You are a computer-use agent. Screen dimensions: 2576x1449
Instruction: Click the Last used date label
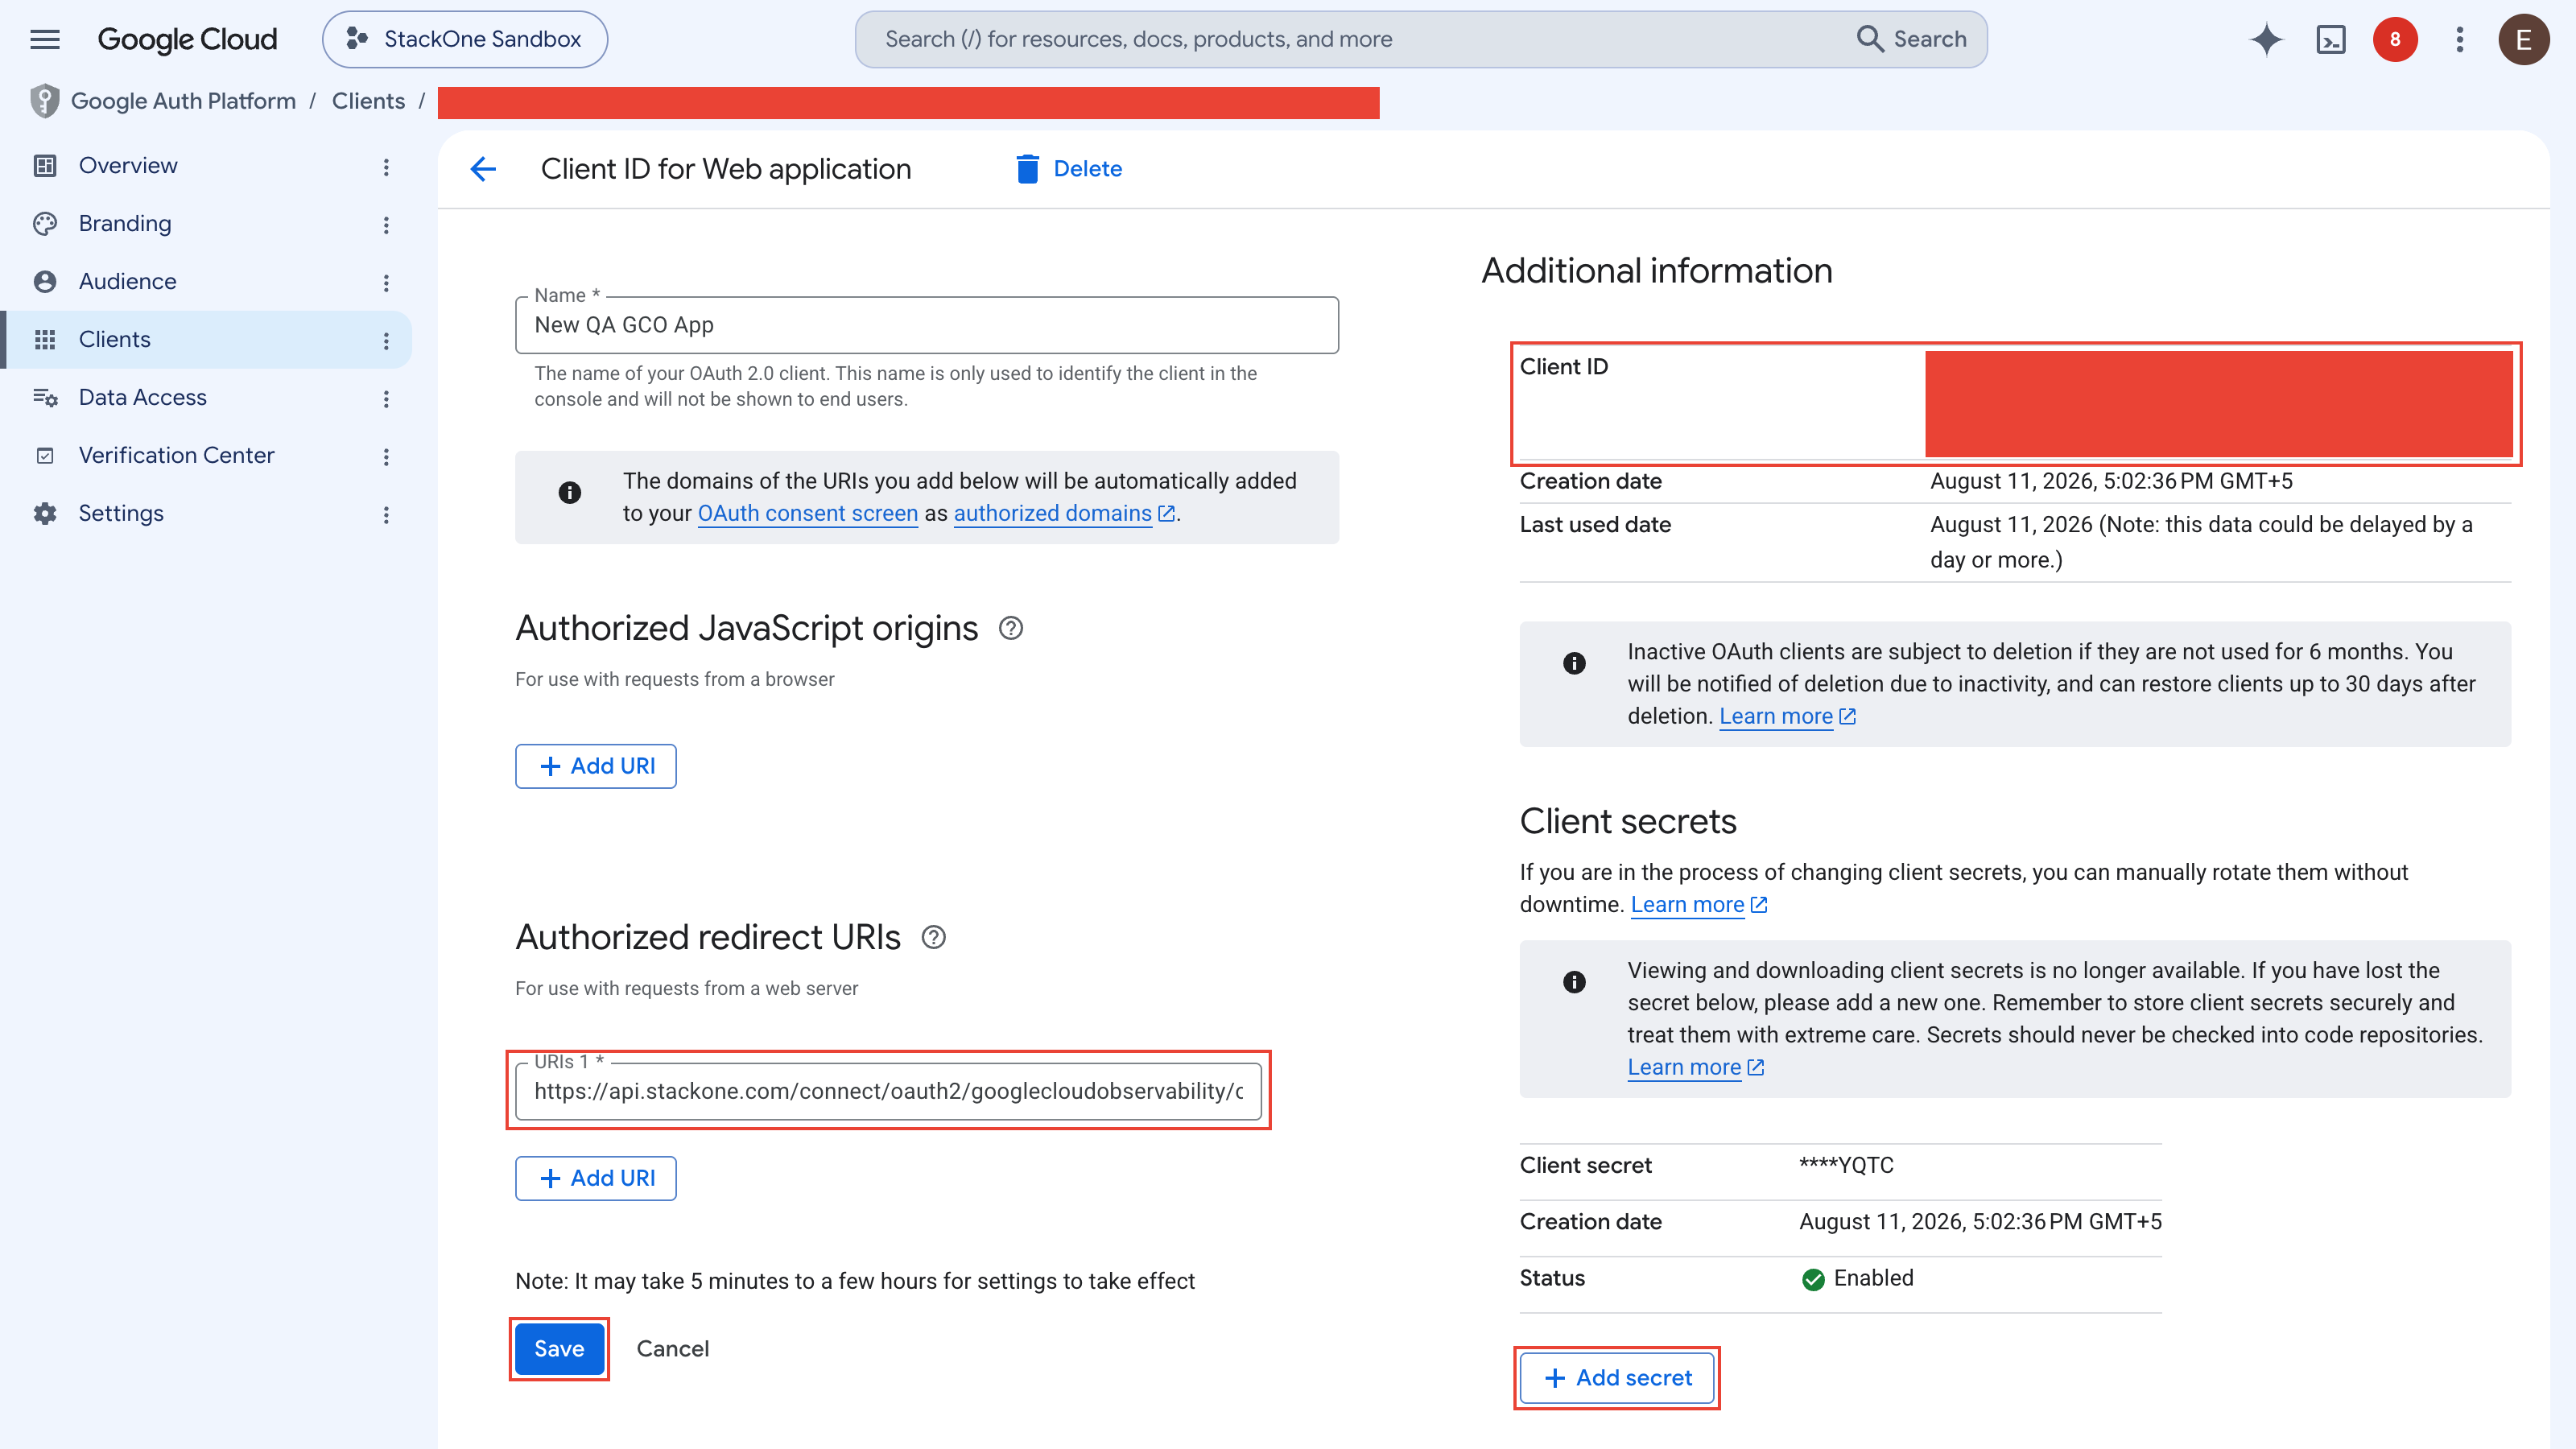pos(1595,525)
